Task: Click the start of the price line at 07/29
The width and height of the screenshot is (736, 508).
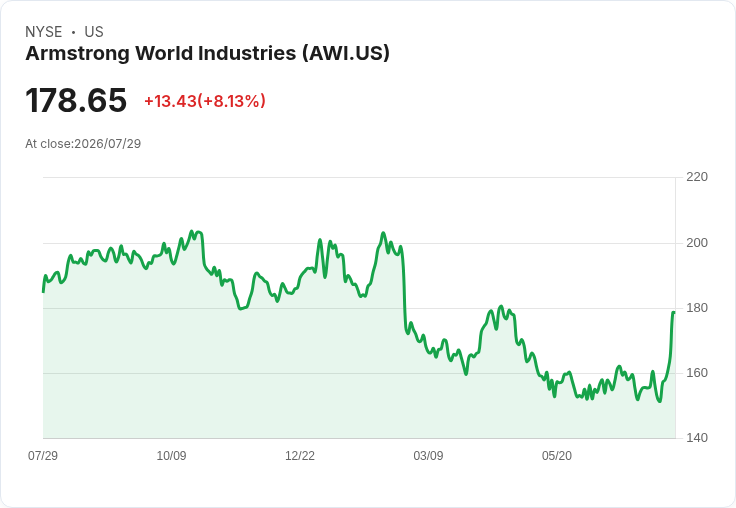Action: (x=43, y=292)
